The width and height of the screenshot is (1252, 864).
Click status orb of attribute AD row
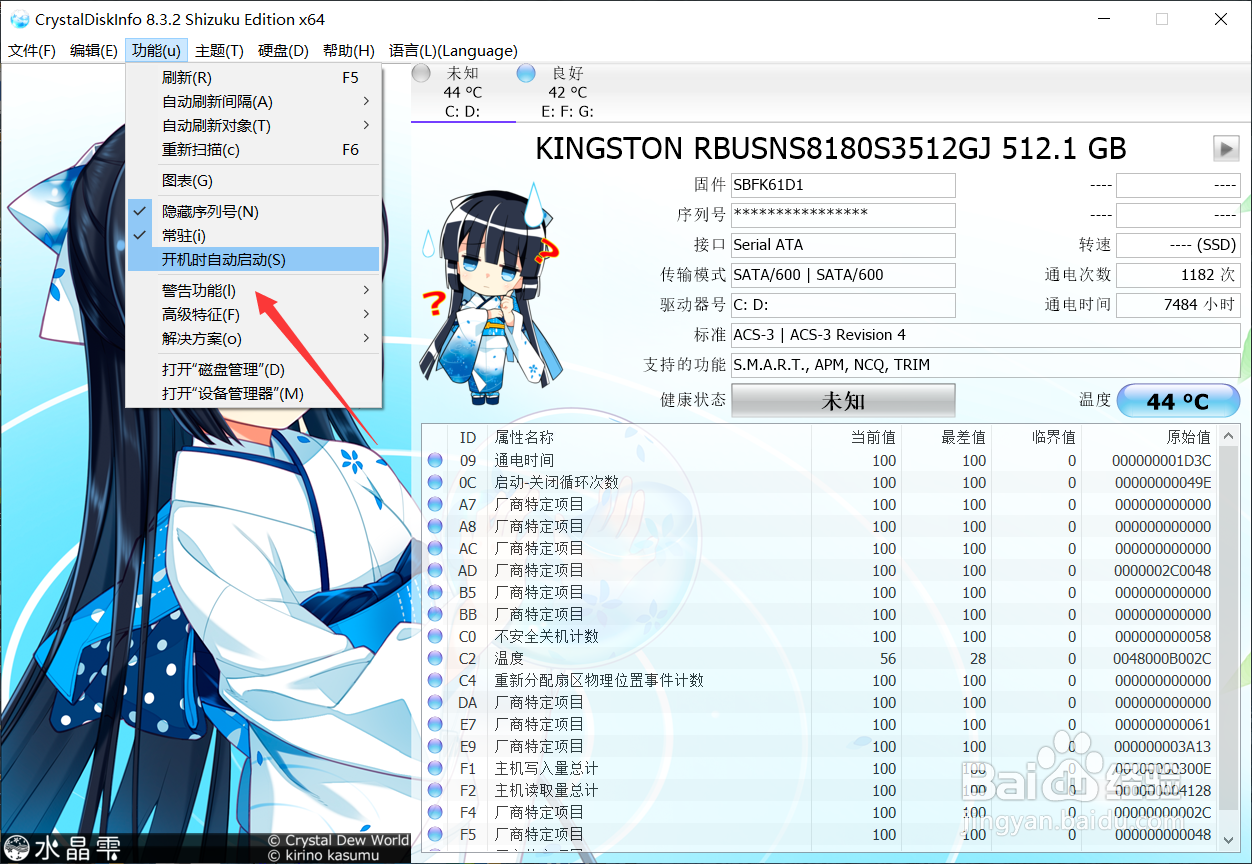tap(435, 571)
